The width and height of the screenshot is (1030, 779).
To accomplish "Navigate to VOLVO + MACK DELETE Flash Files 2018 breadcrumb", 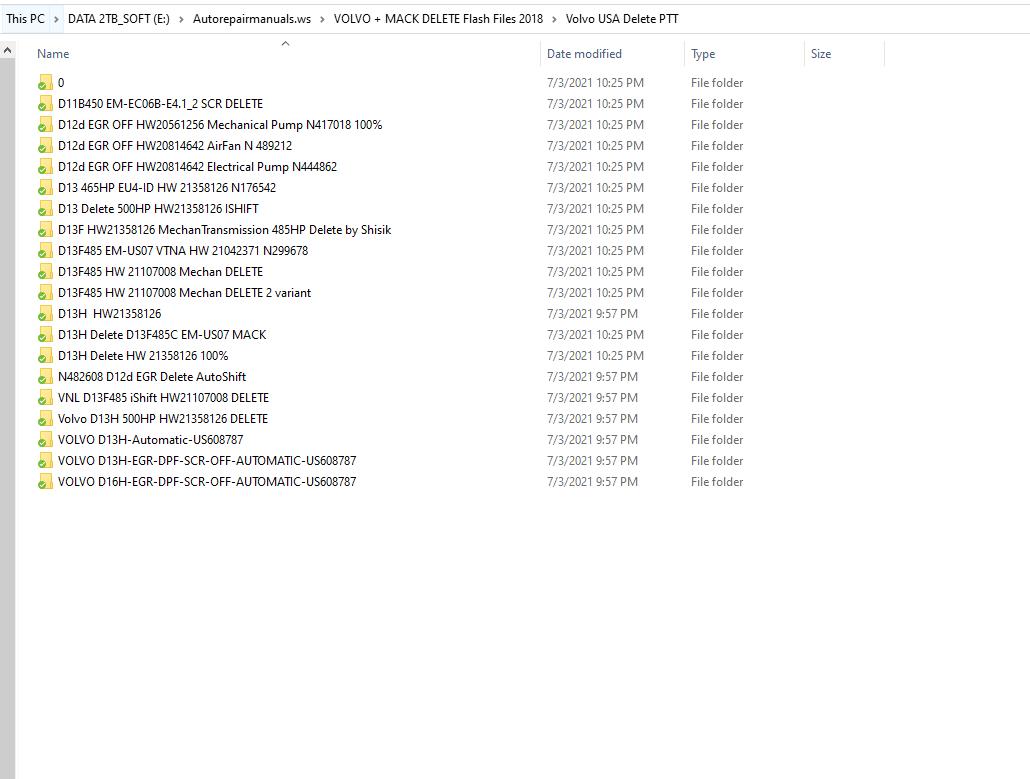I will click(438, 19).
